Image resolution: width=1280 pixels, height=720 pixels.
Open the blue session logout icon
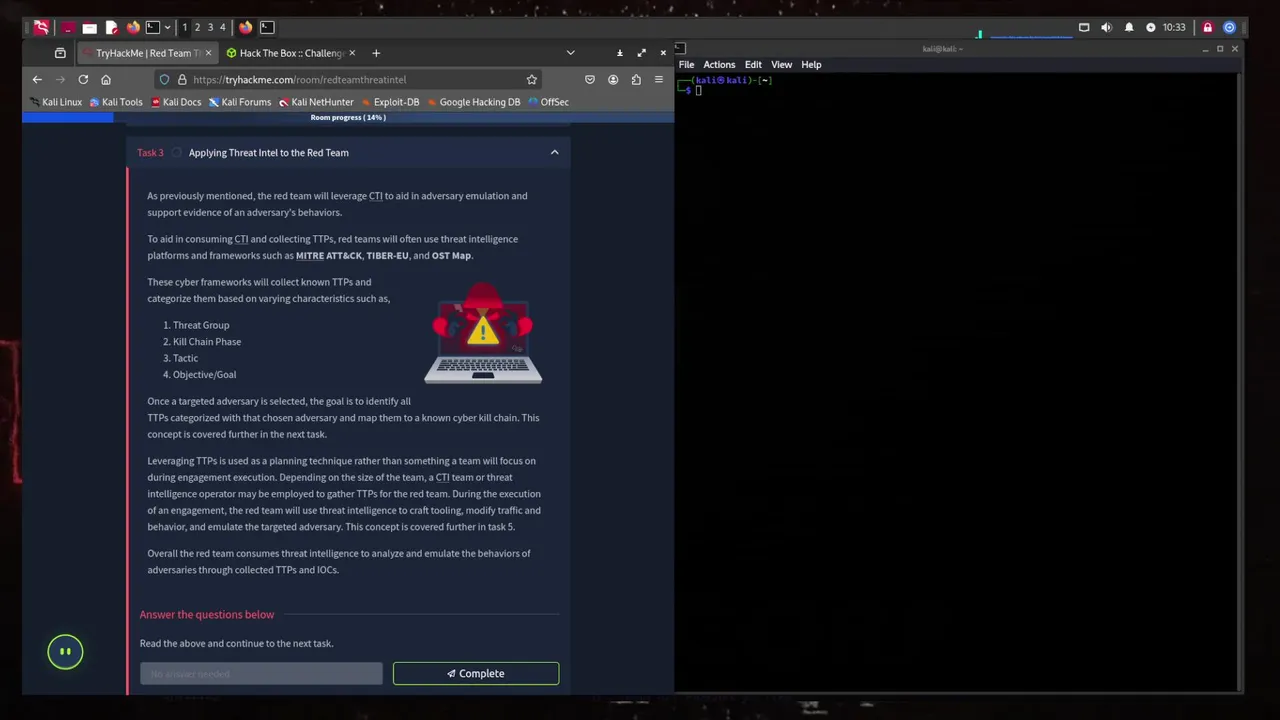1230,27
